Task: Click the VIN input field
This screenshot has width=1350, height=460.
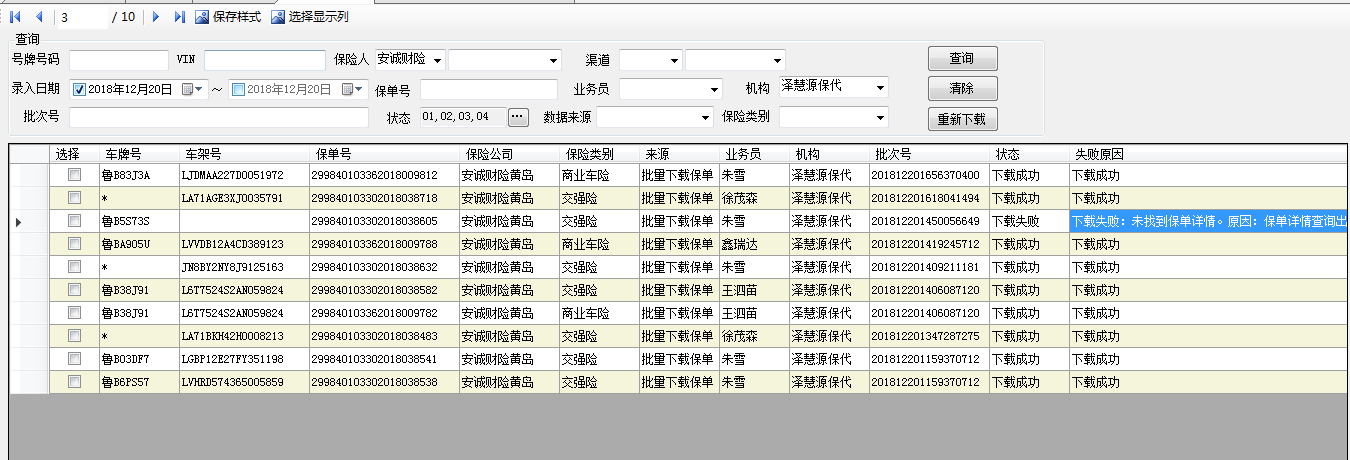Action: (x=265, y=60)
